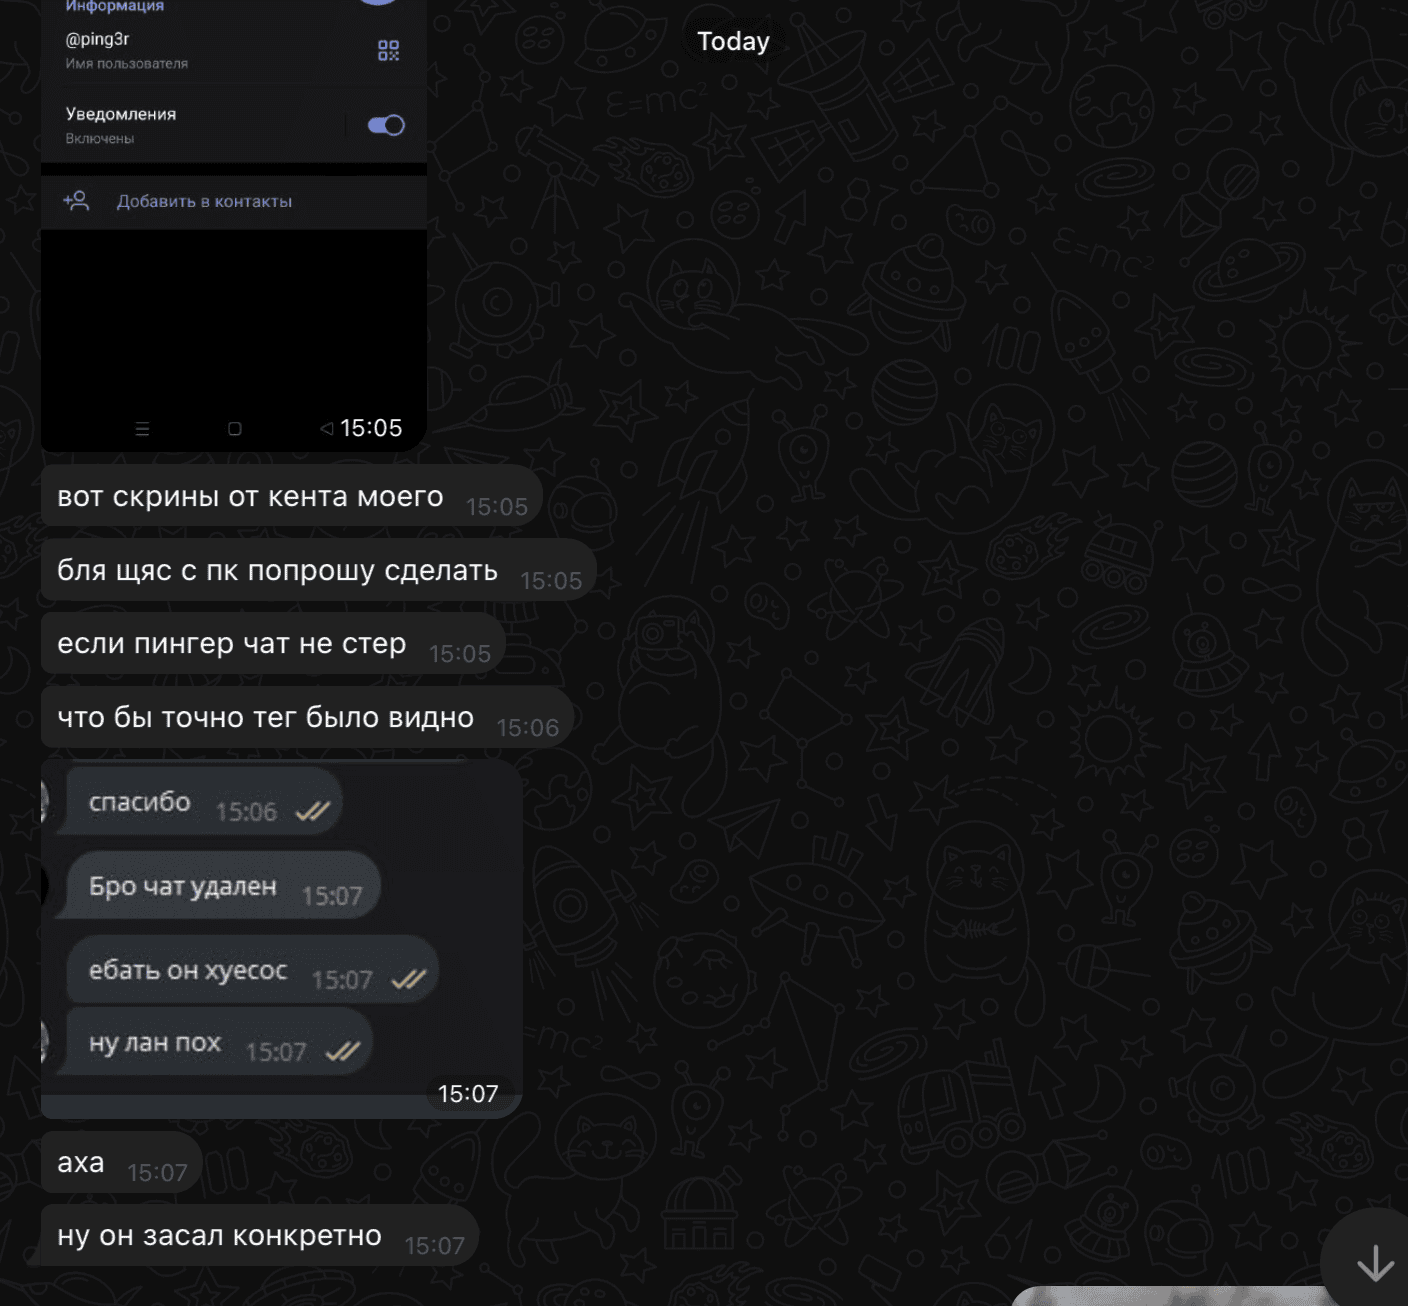Image resolution: width=1408 pixels, height=1306 pixels.
Task: Click the Today date badge
Action: [733, 41]
